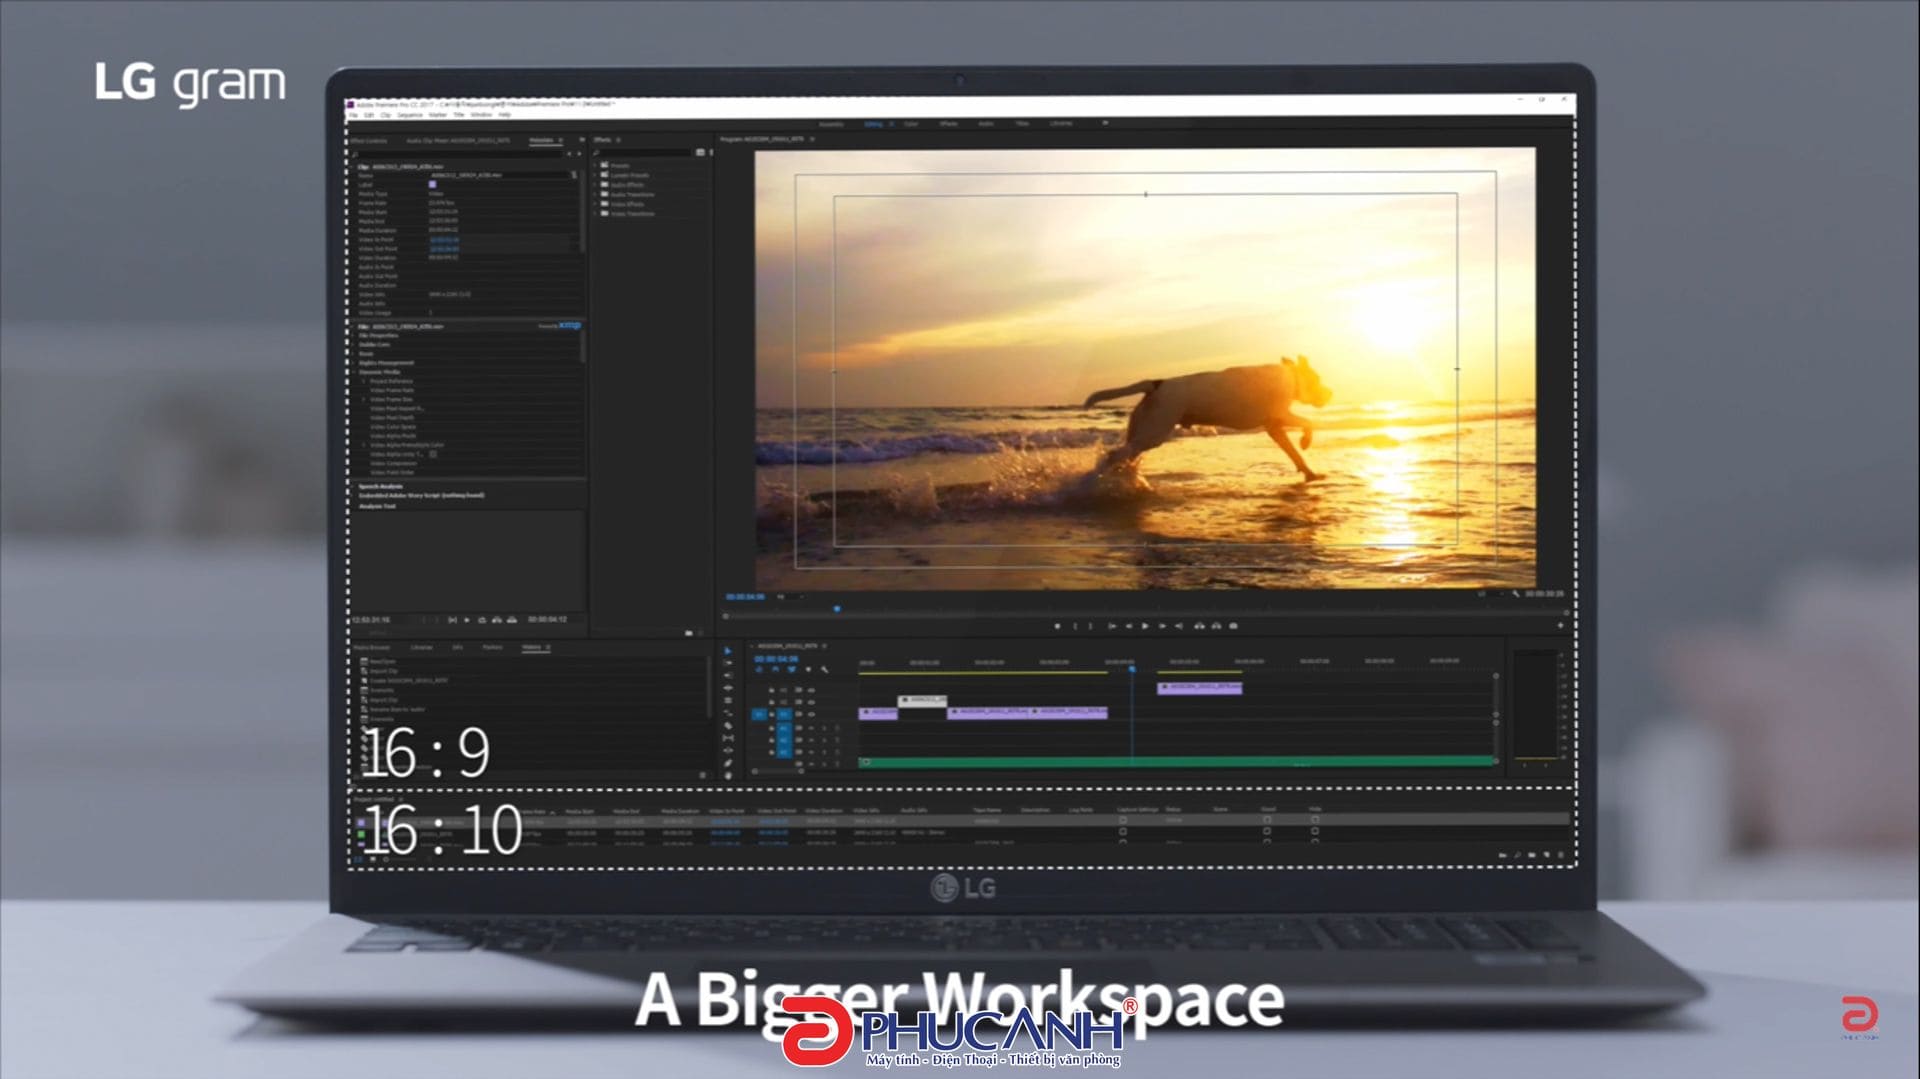Switch to the Assembly workspace
This screenshot has height=1079, width=1920.
[831, 124]
